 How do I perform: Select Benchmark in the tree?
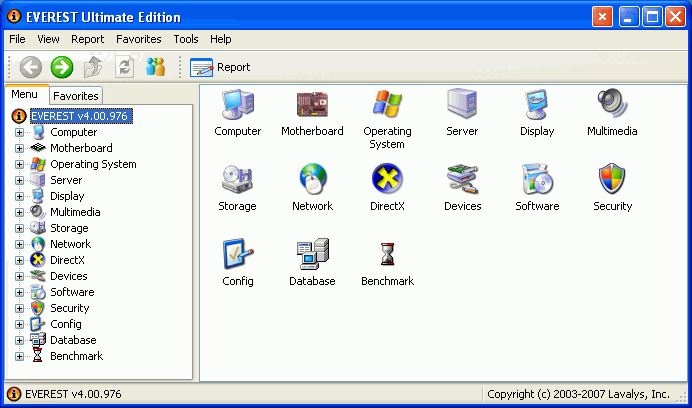pos(76,356)
